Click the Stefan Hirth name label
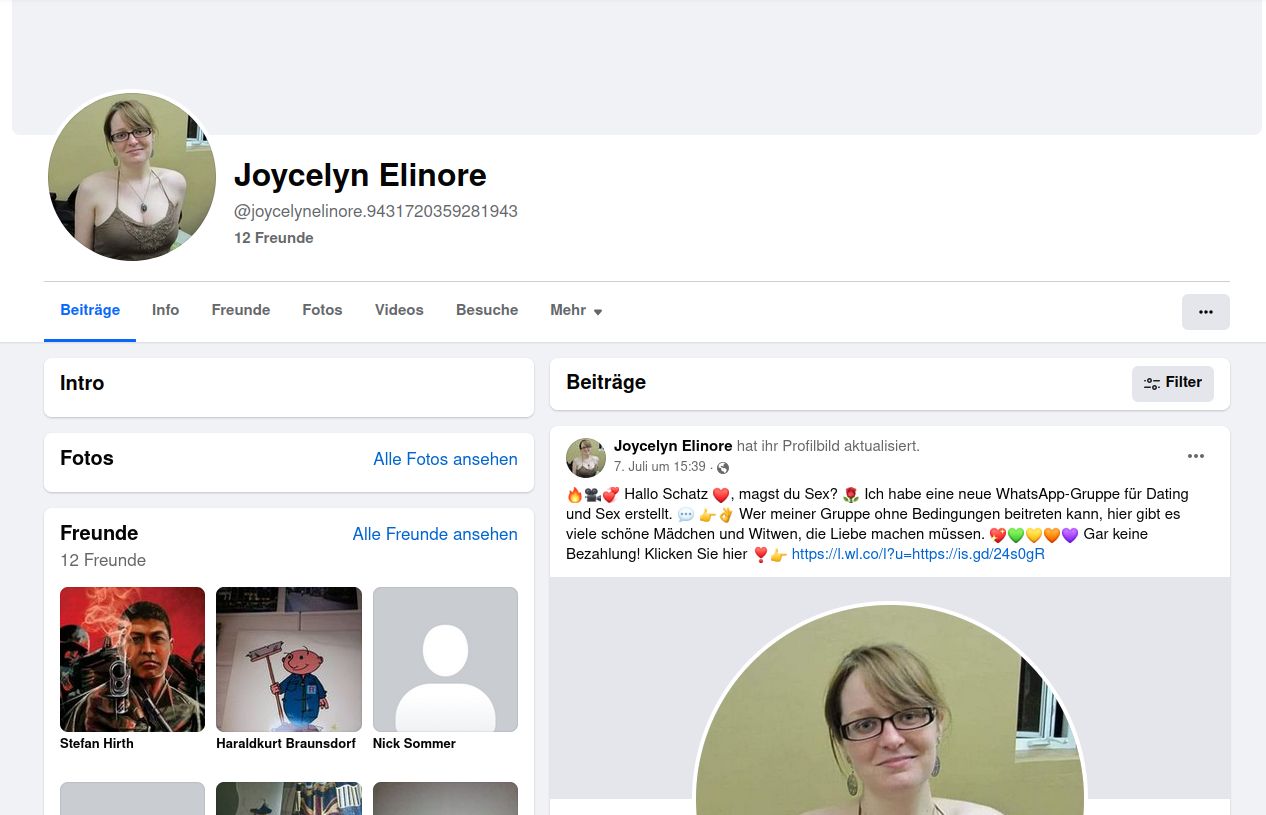The height and width of the screenshot is (815, 1266). pos(97,743)
